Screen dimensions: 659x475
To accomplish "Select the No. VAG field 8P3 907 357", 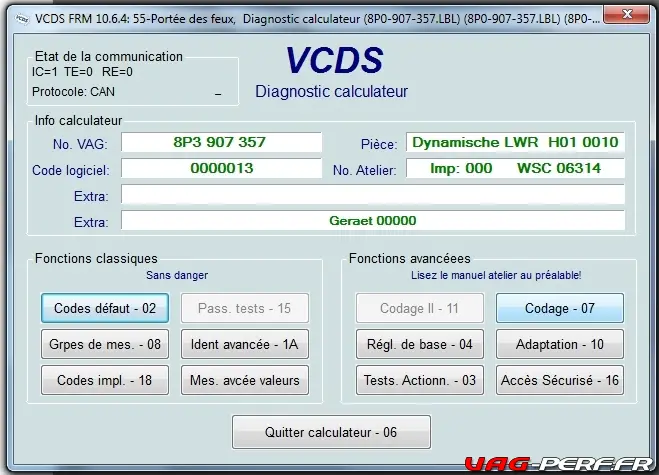I will coord(221,142).
